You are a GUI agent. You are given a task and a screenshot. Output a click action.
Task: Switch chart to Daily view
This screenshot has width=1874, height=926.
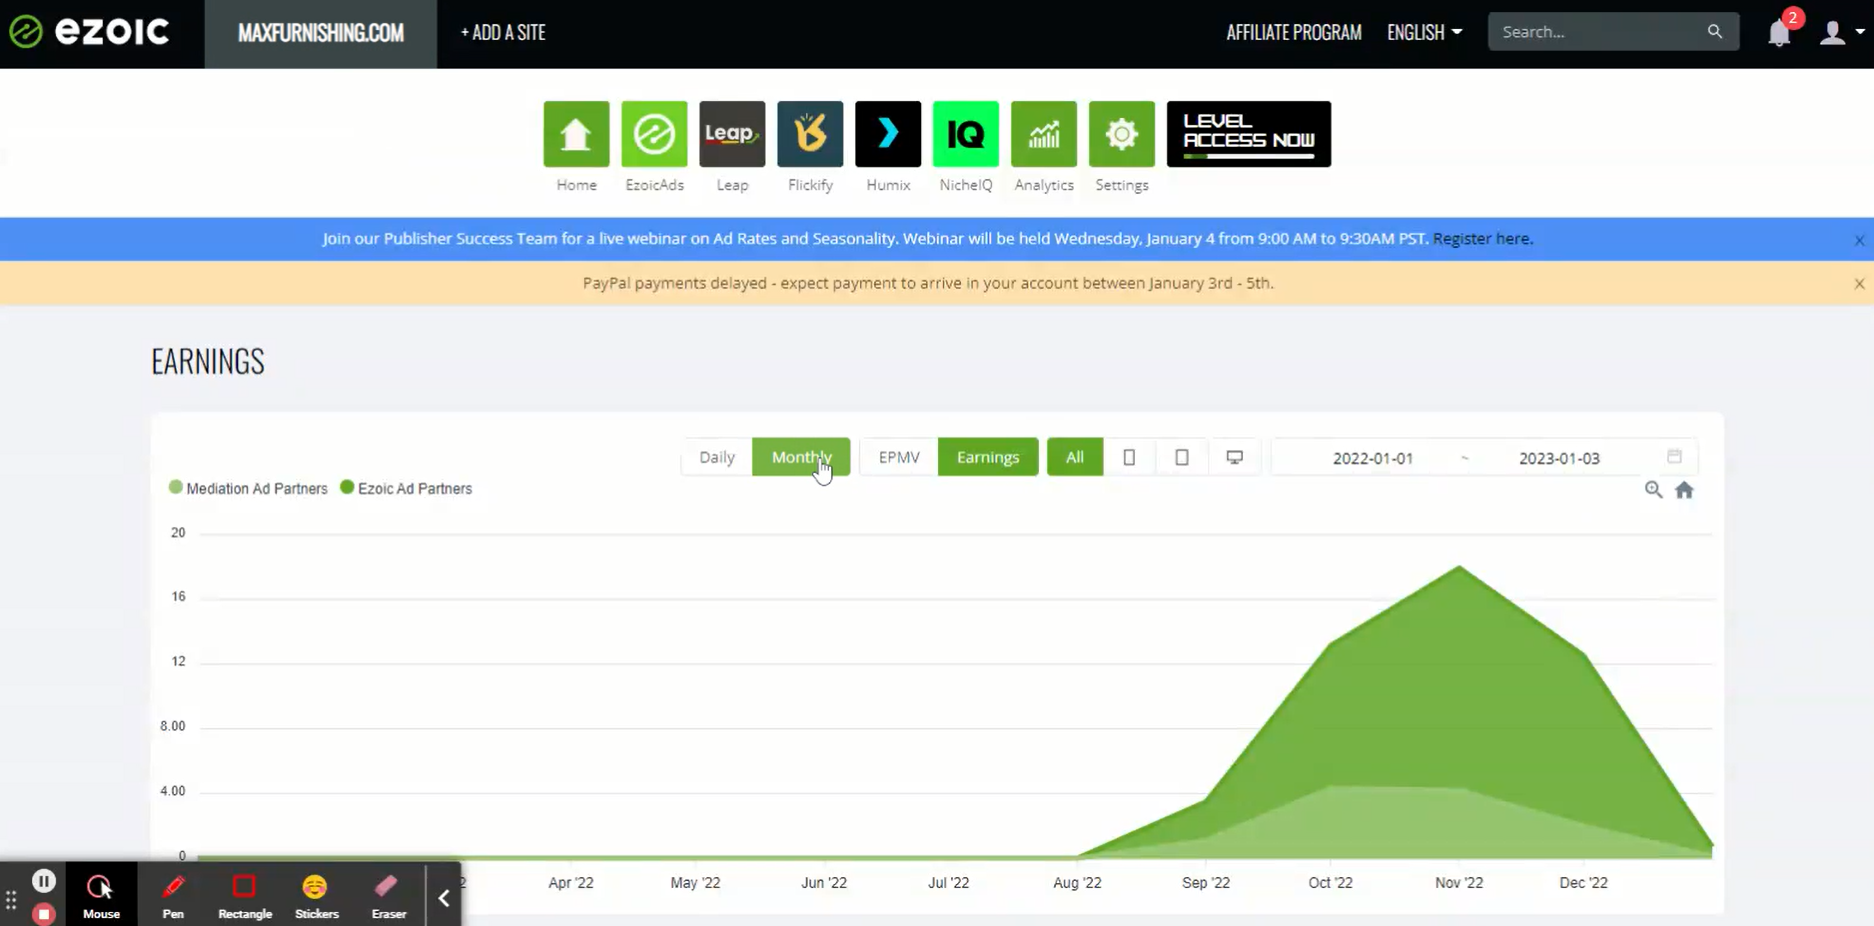[717, 457]
